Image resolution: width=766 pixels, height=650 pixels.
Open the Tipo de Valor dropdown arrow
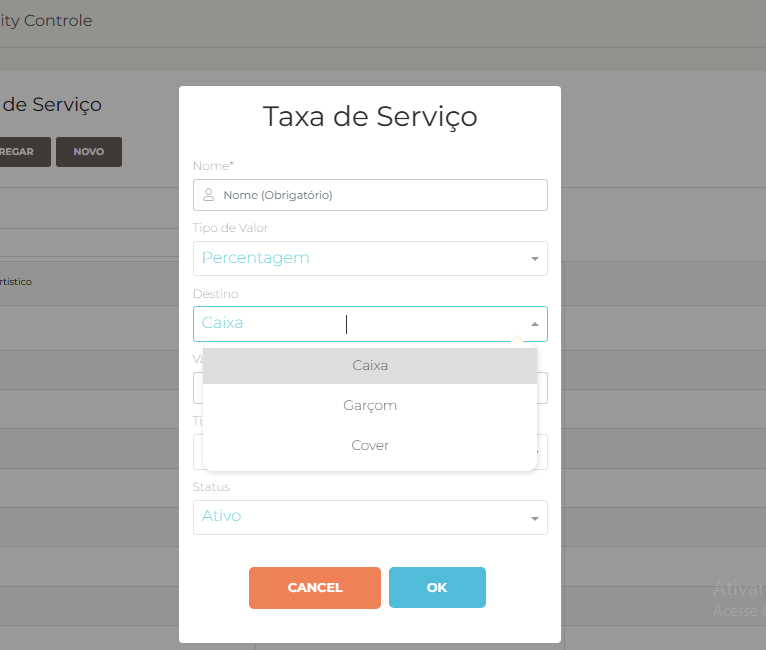(535, 259)
